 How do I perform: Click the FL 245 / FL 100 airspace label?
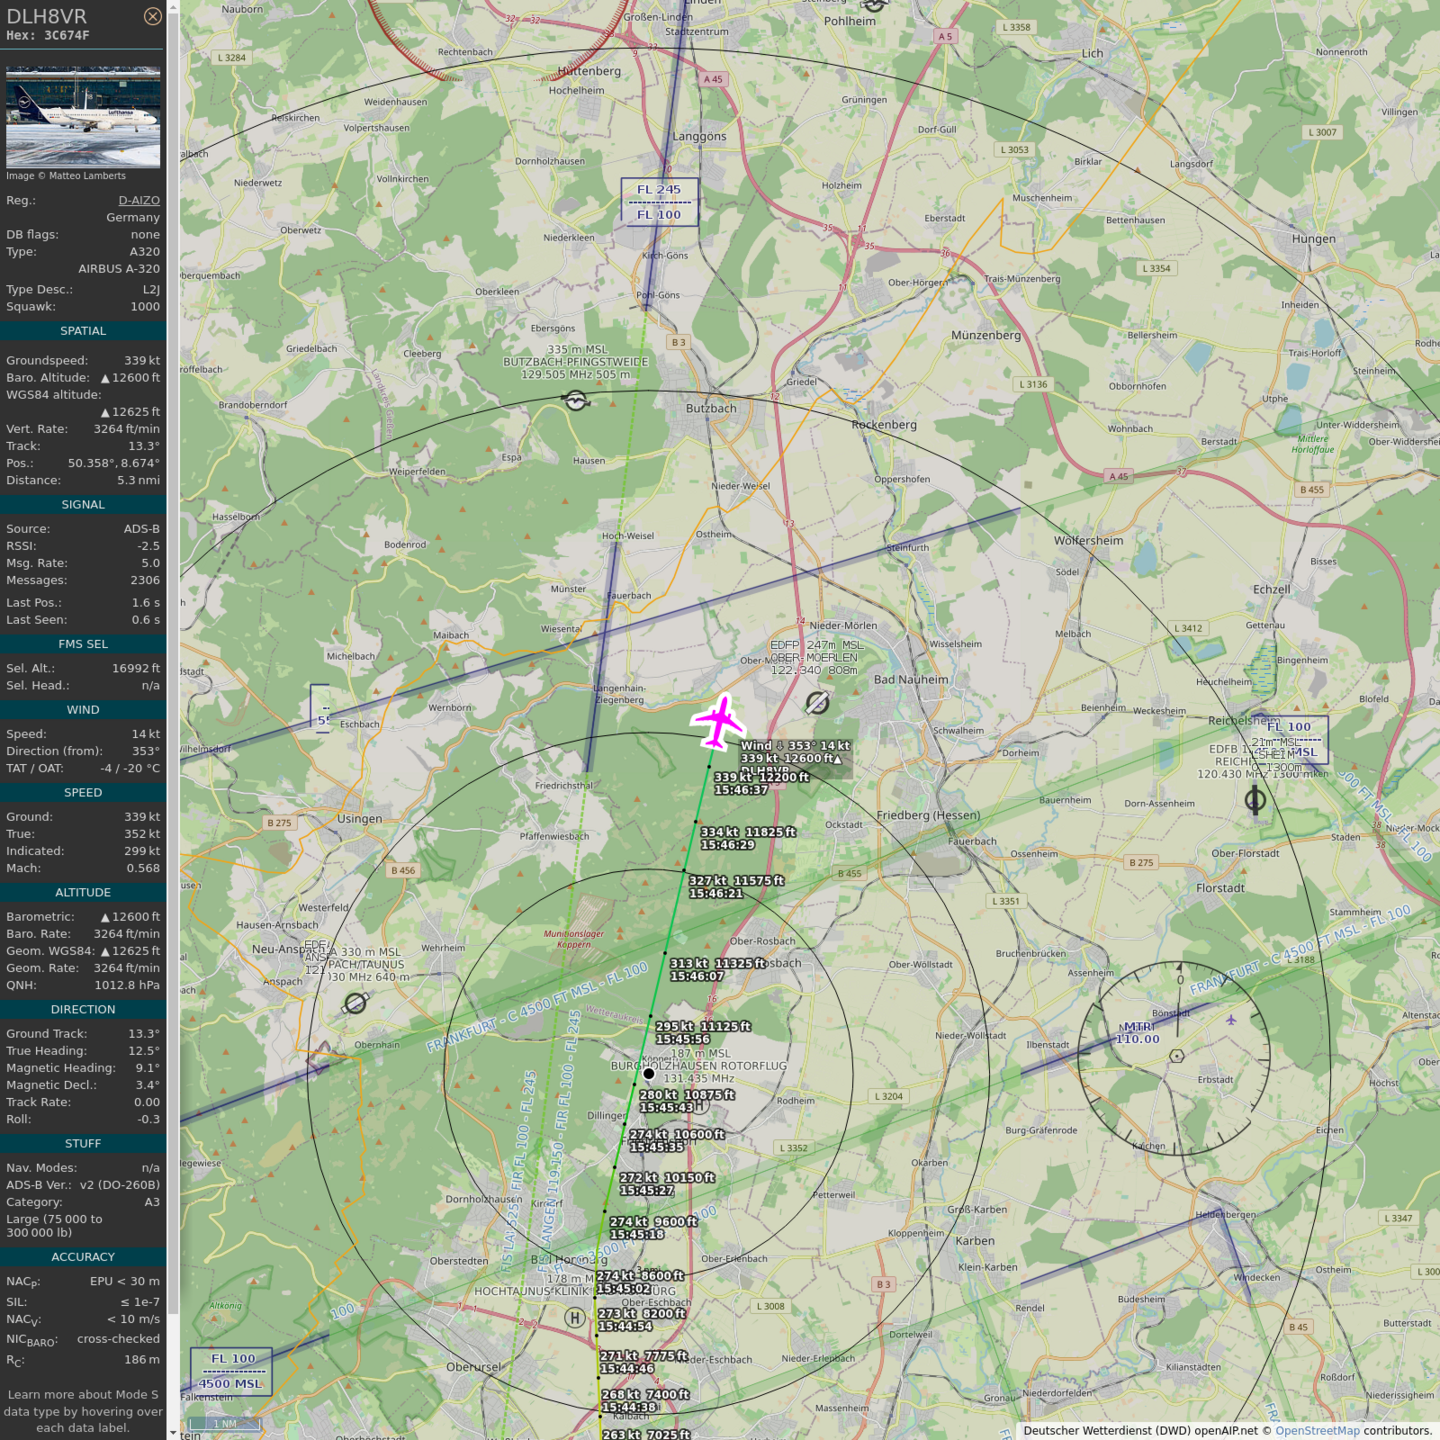(x=659, y=202)
